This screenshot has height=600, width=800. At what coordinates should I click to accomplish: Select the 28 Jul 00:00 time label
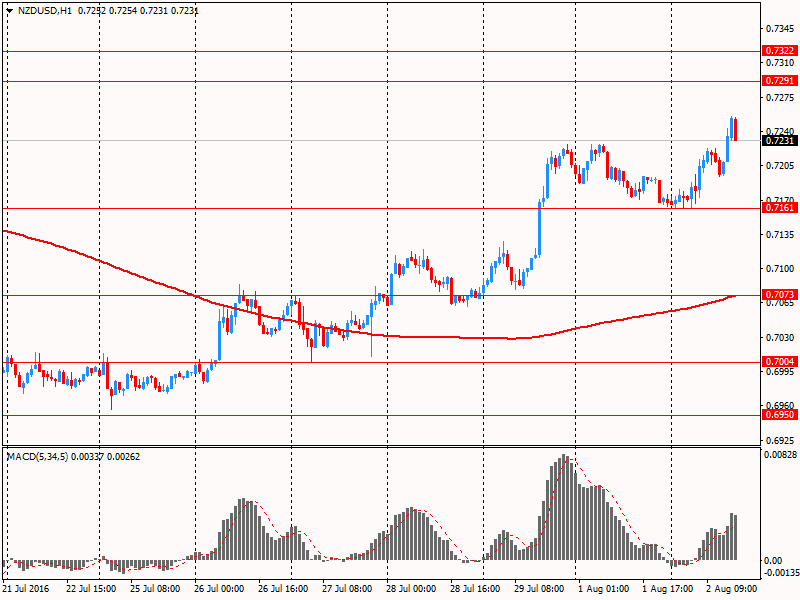pyautogui.click(x=411, y=589)
